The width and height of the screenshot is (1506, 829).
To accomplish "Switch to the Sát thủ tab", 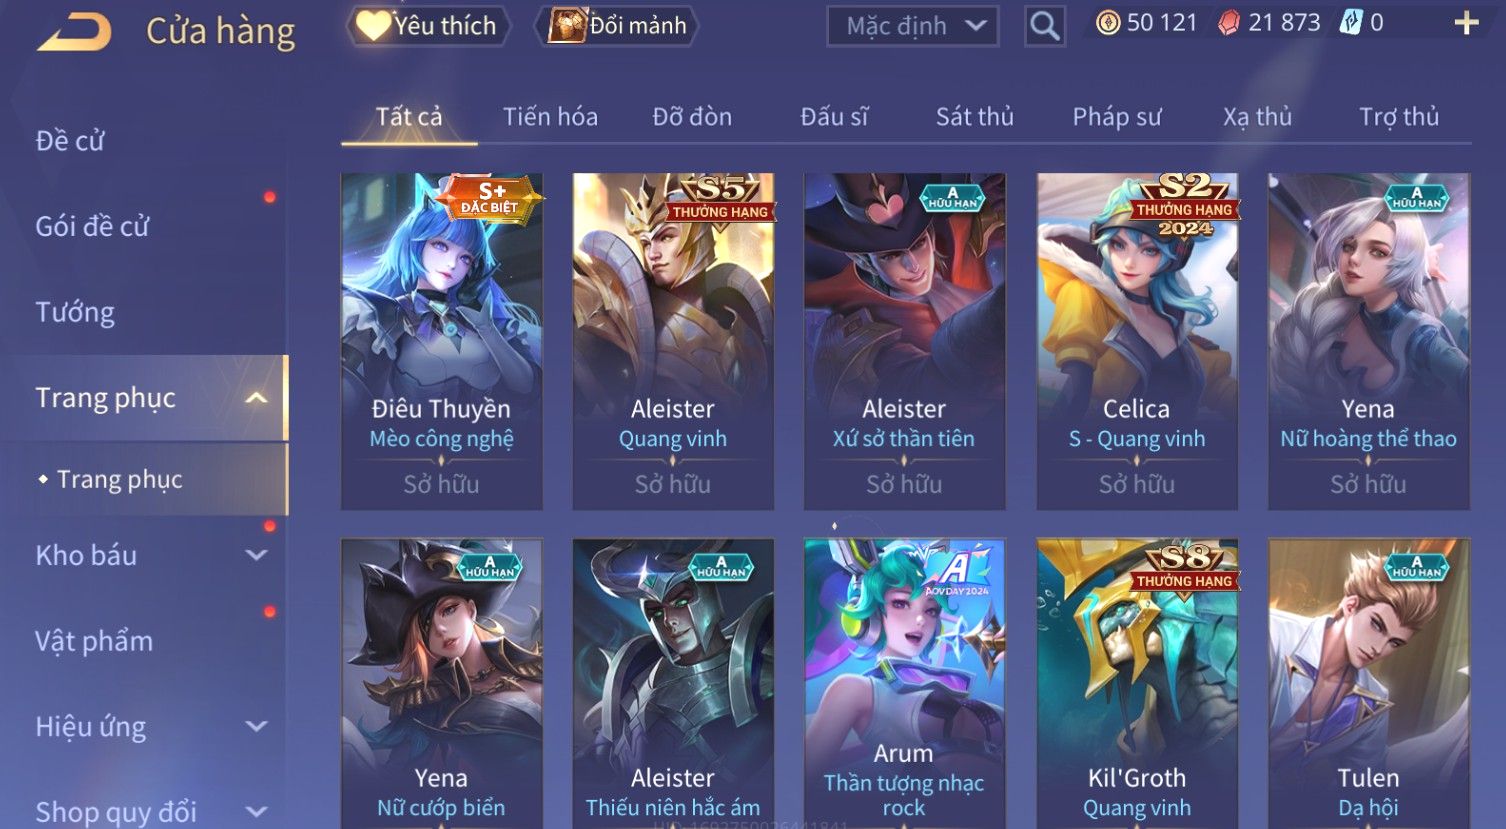I will tap(975, 117).
